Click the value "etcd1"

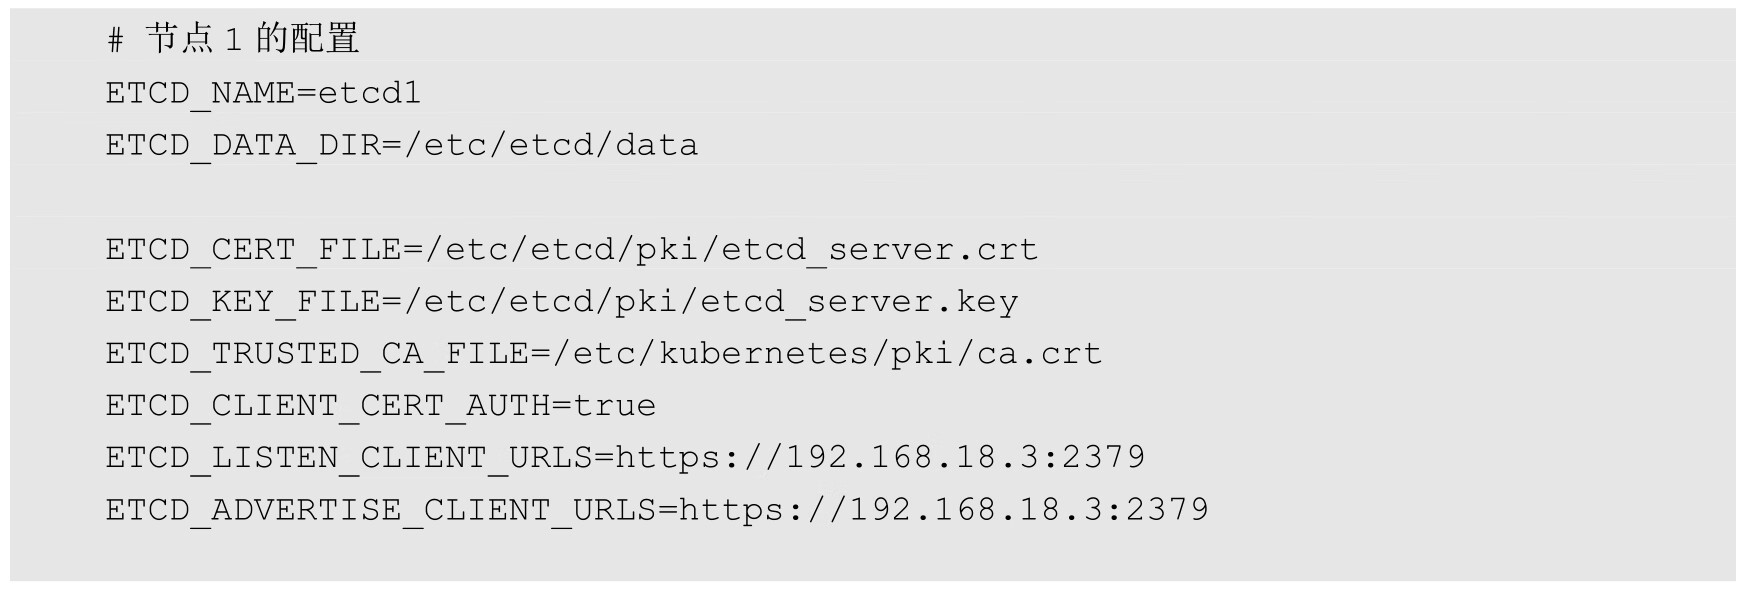pyautogui.click(x=370, y=93)
